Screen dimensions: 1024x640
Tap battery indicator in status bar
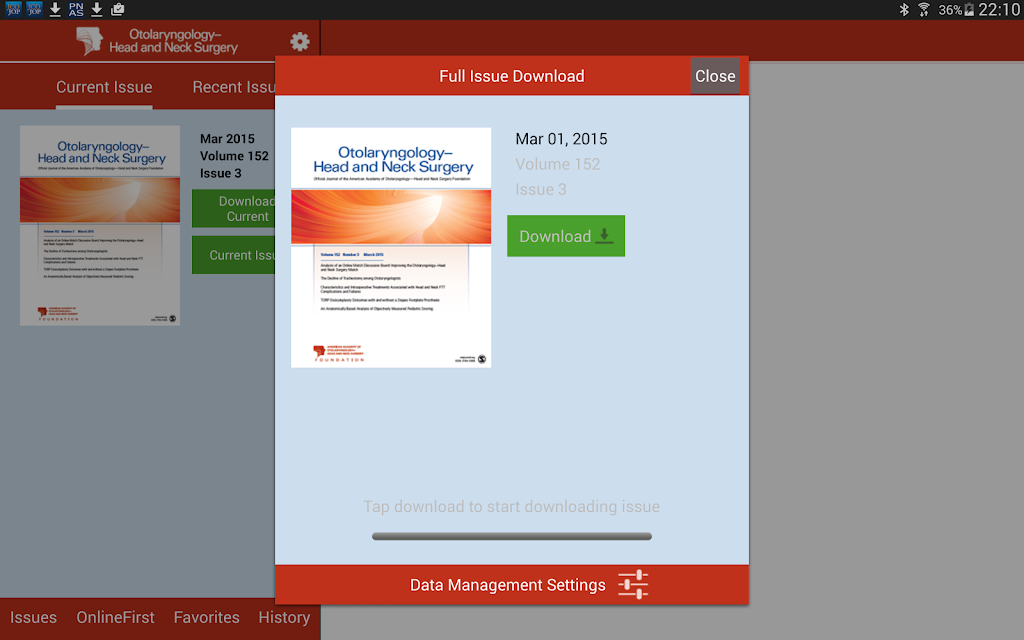(969, 9)
